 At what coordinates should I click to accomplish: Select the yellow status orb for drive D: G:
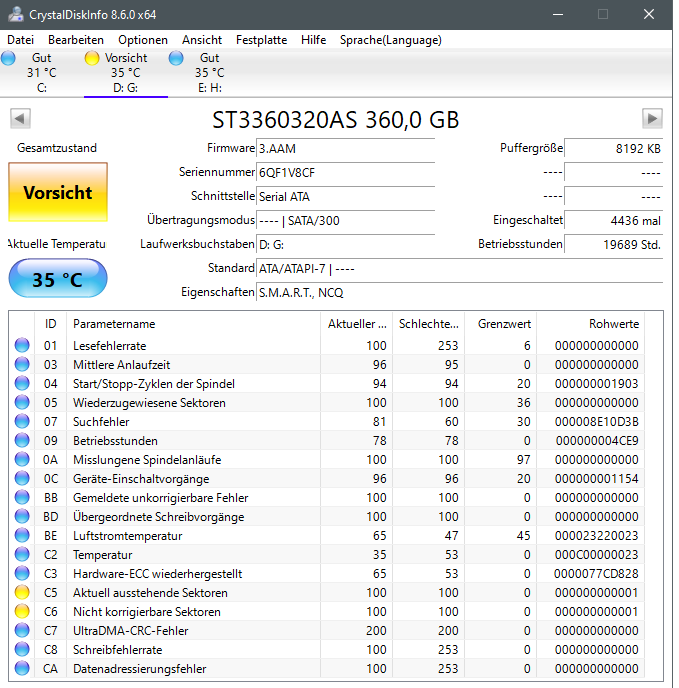pos(92,58)
